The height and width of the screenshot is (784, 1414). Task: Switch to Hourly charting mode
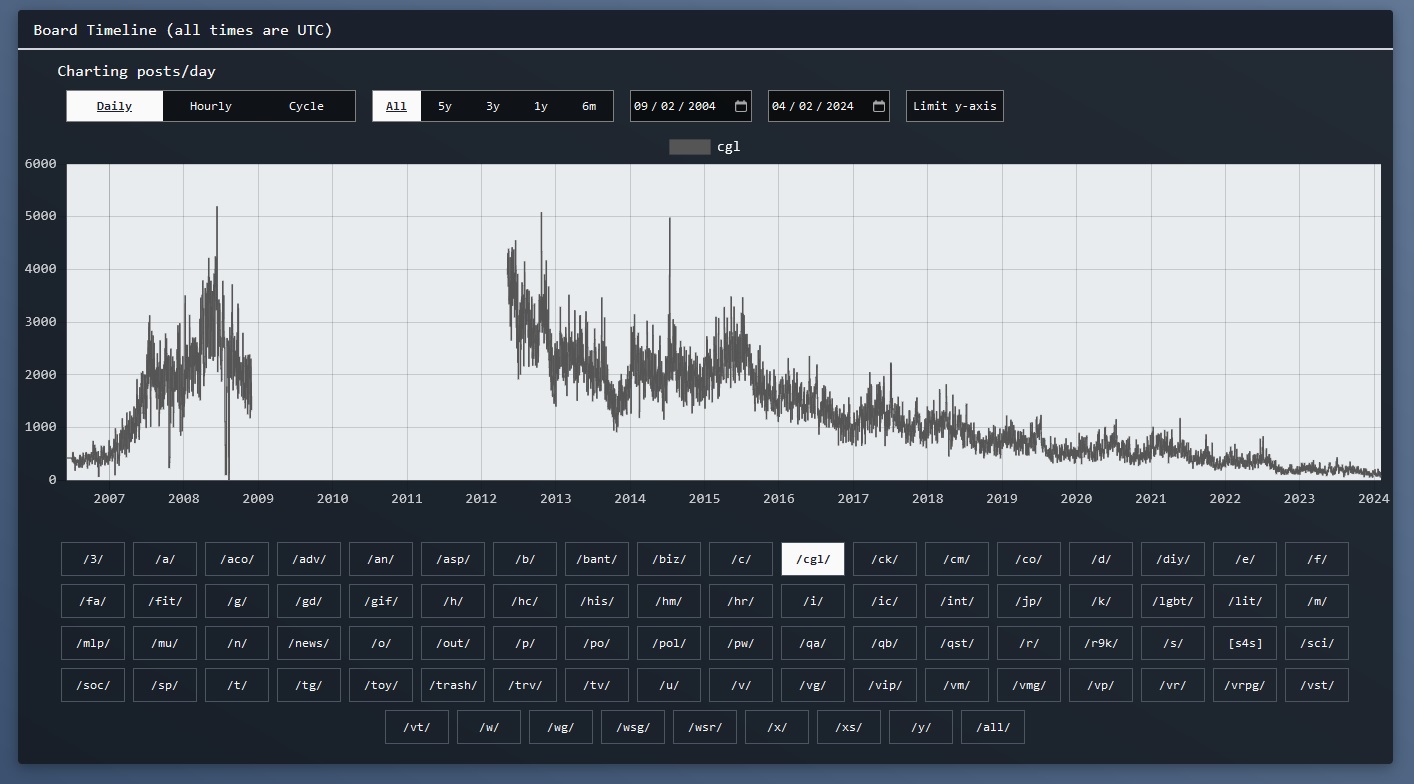(x=210, y=106)
